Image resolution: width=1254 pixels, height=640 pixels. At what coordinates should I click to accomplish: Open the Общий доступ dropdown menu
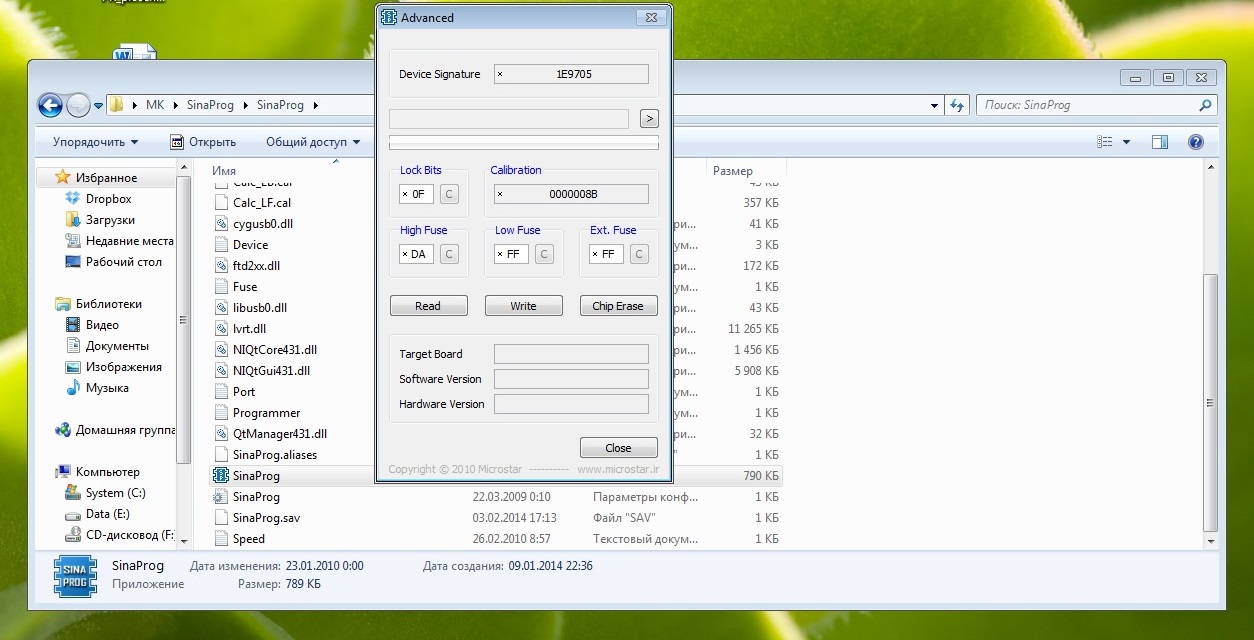coord(313,142)
